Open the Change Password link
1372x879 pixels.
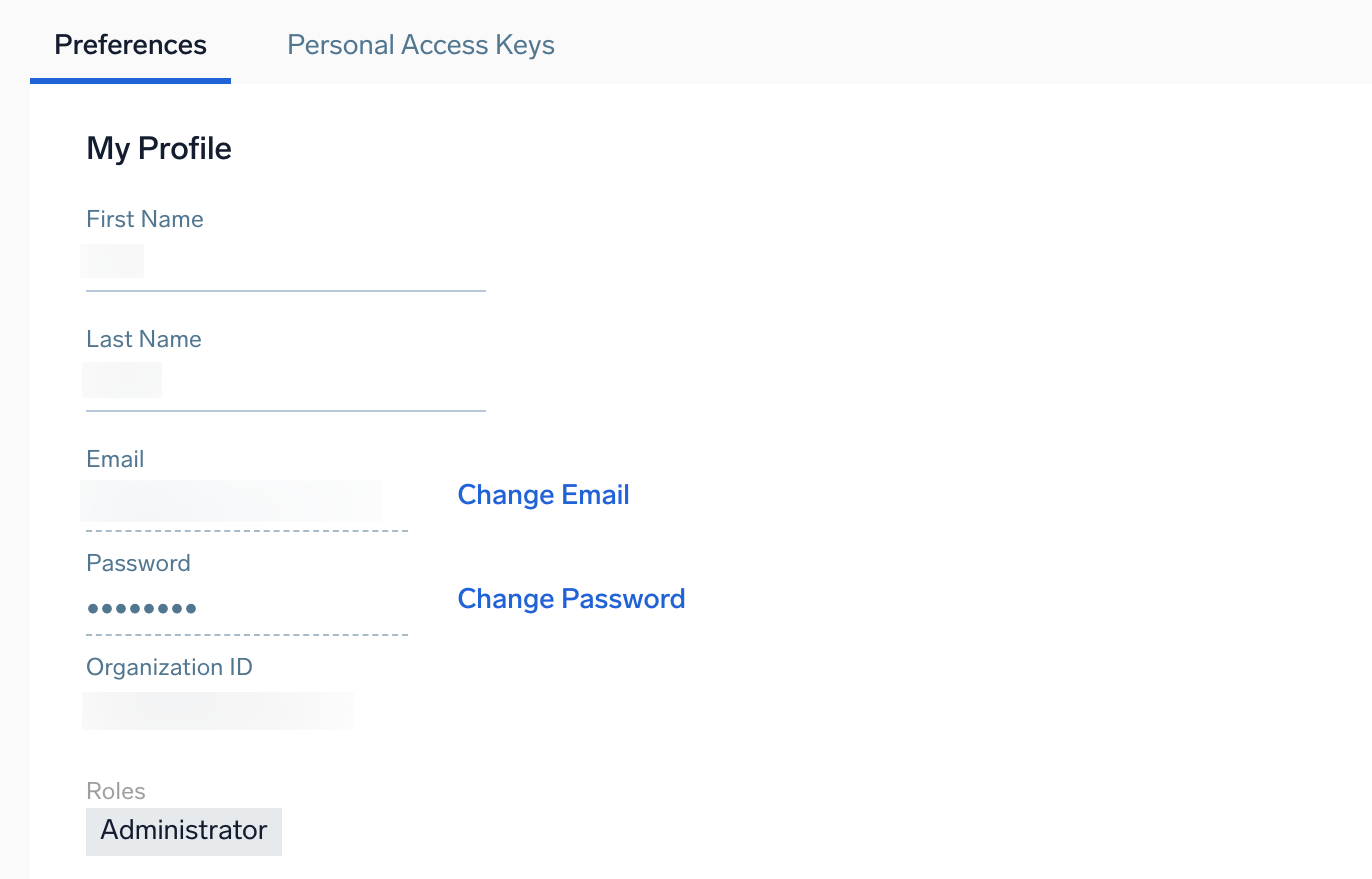coord(571,599)
